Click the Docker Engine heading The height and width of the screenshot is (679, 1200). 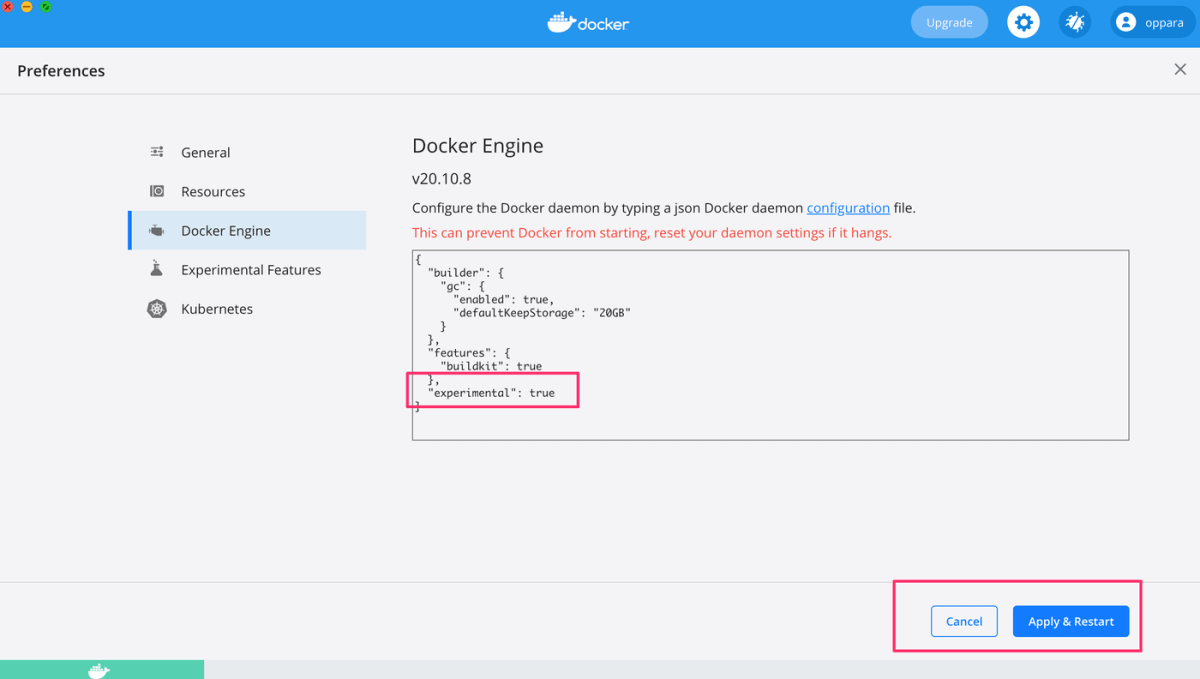pyautogui.click(x=478, y=146)
